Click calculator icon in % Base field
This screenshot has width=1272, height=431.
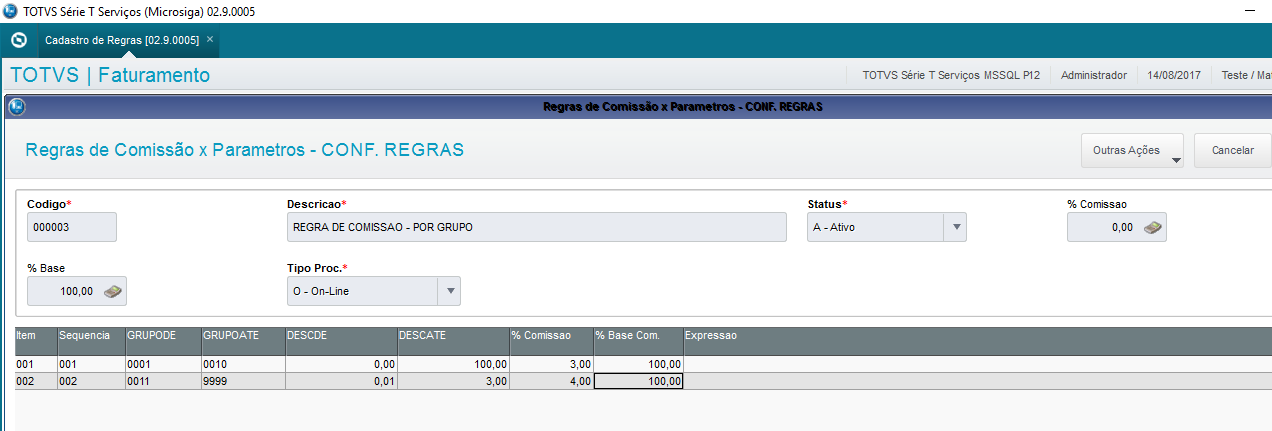113,291
